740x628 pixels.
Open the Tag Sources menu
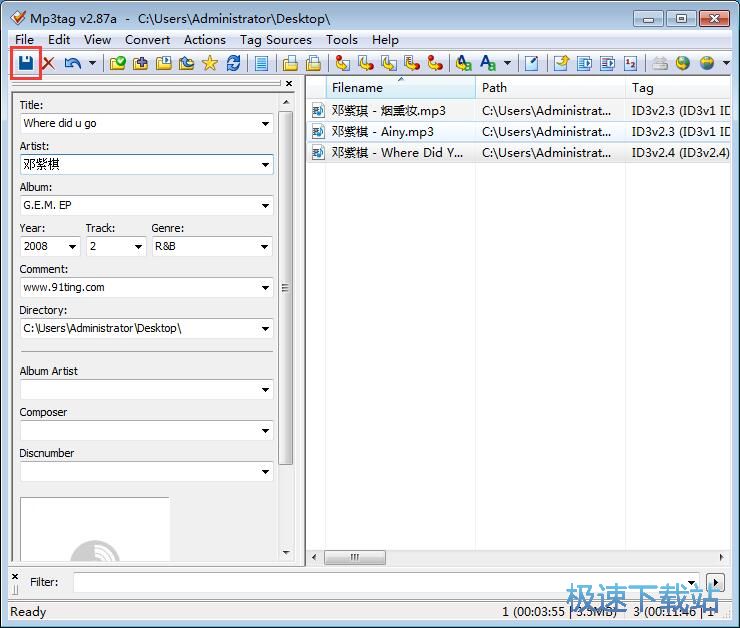point(276,40)
